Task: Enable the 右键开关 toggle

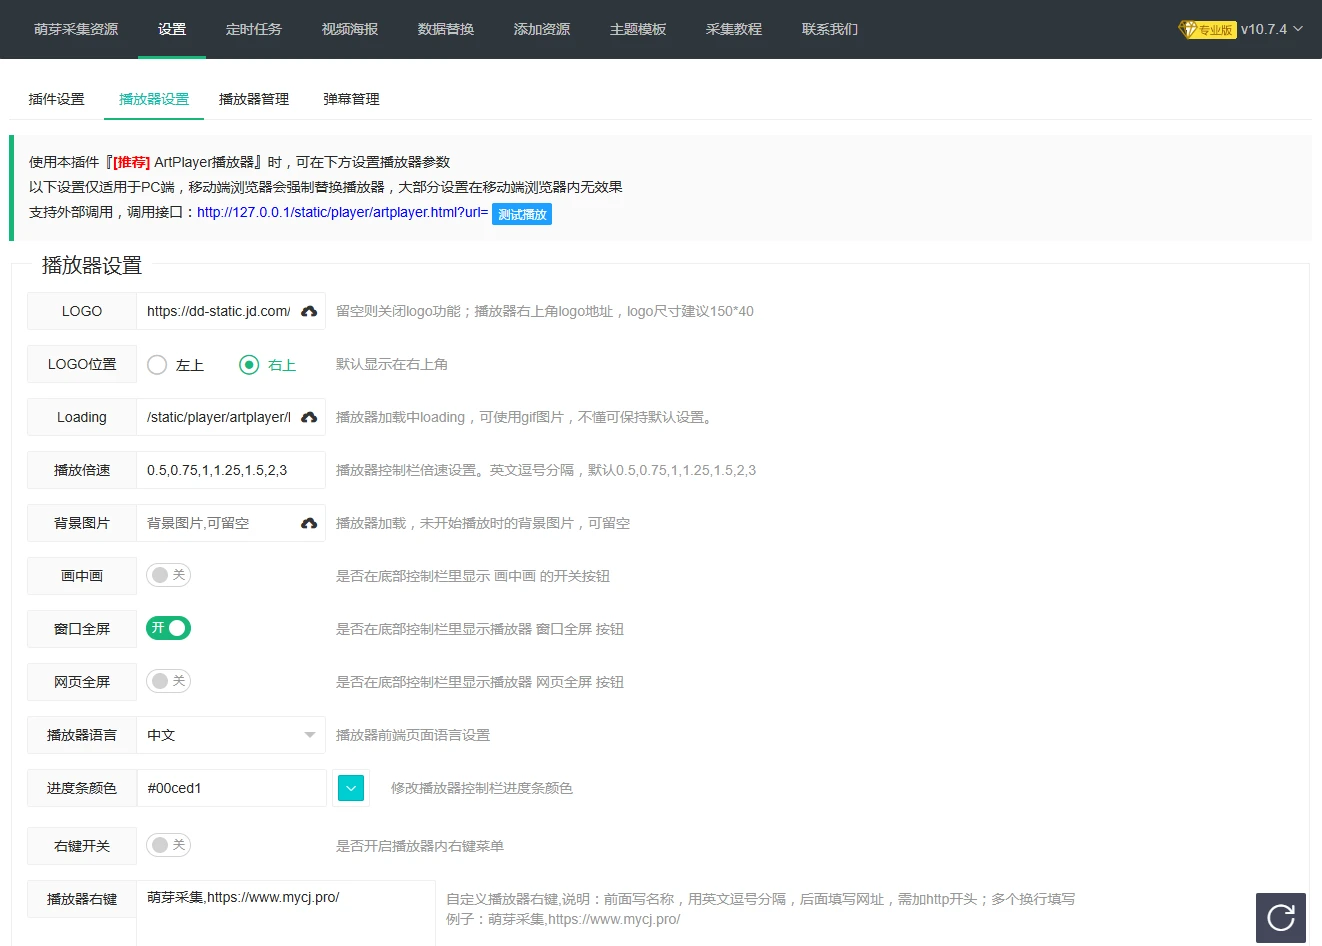Action: click(x=168, y=845)
